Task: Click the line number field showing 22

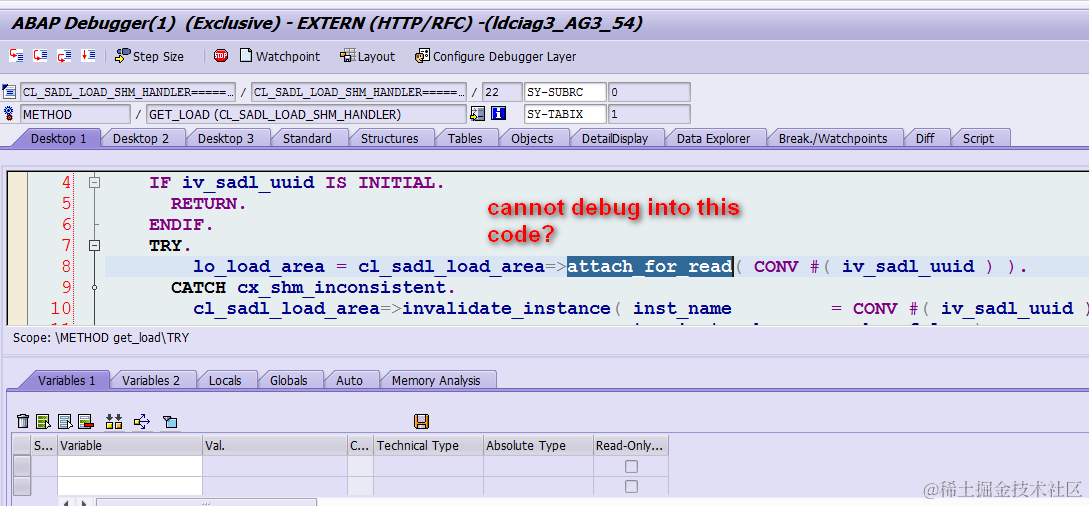Action: (x=501, y=92)
